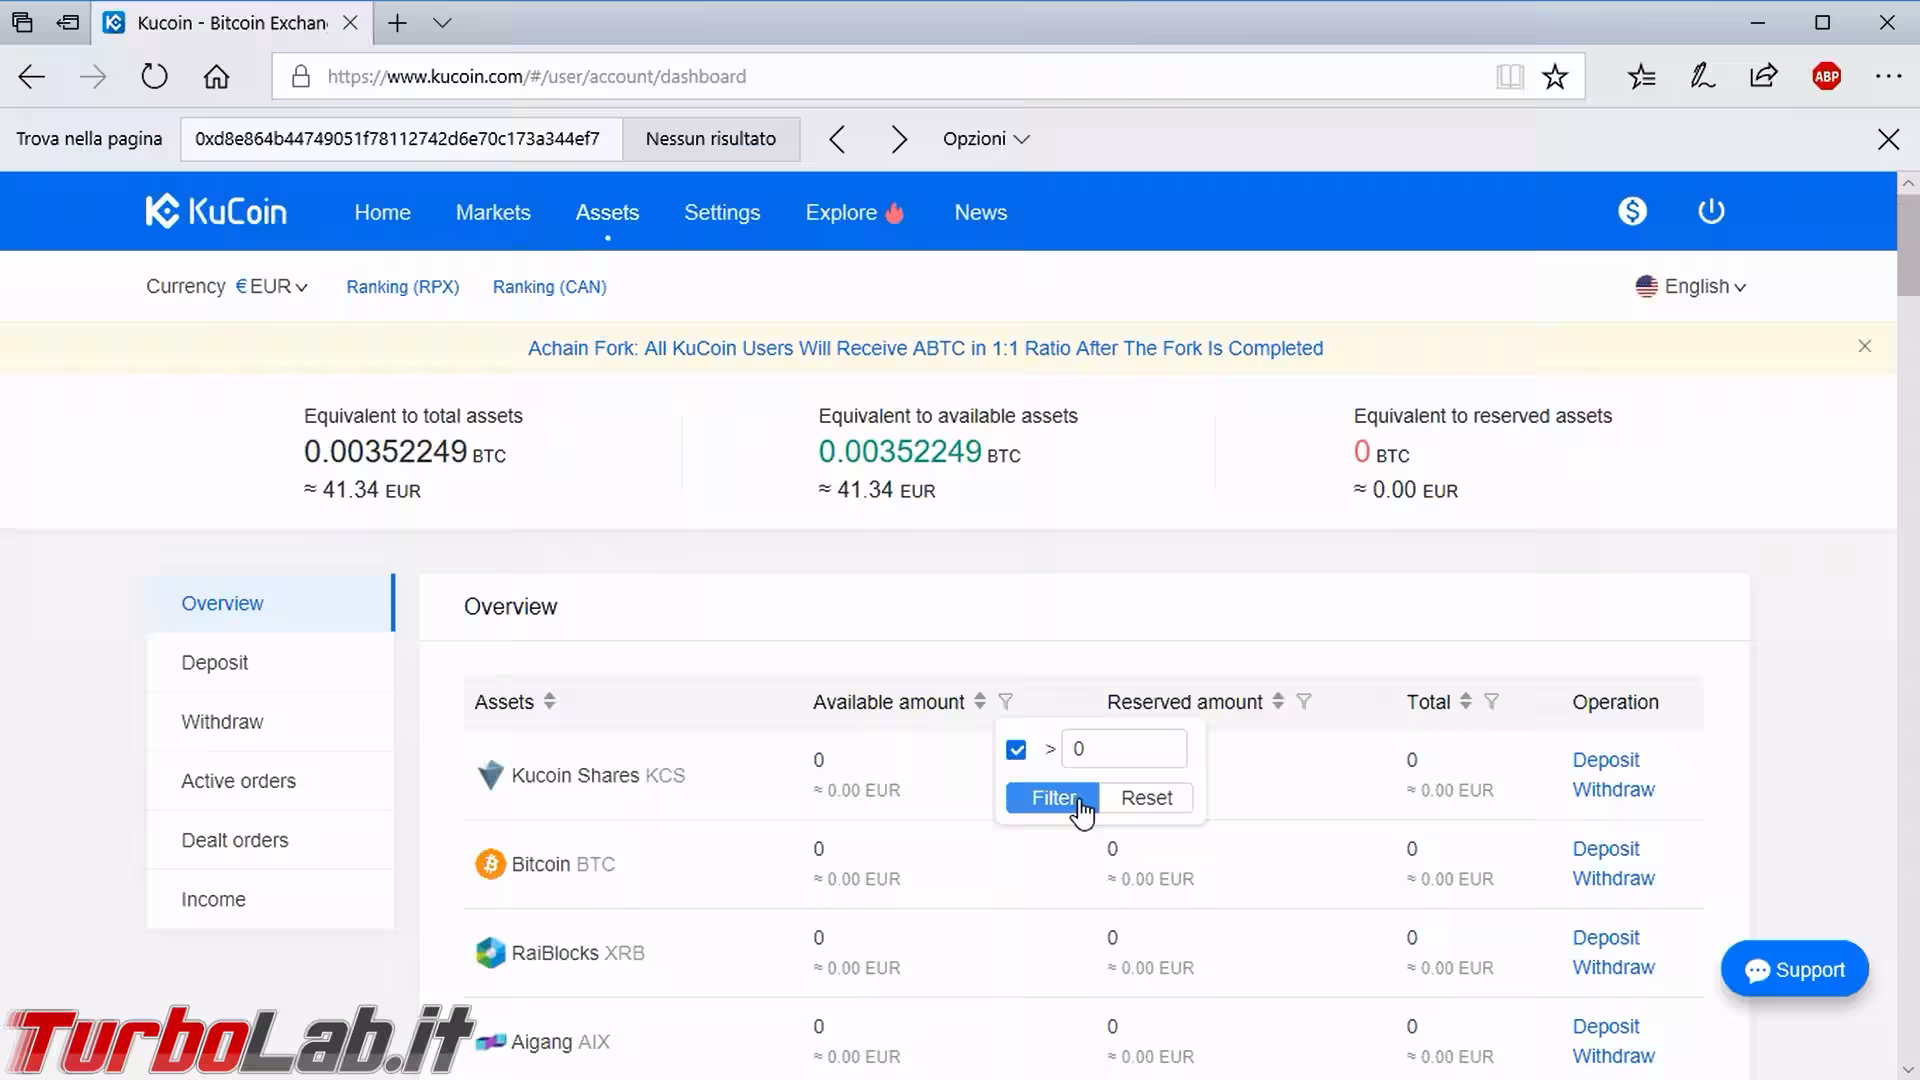Image resolution: width=1920 pixels, height=1080 pixels.
Task: Click the dollar currency icon in header
Action: [1632, 211]
